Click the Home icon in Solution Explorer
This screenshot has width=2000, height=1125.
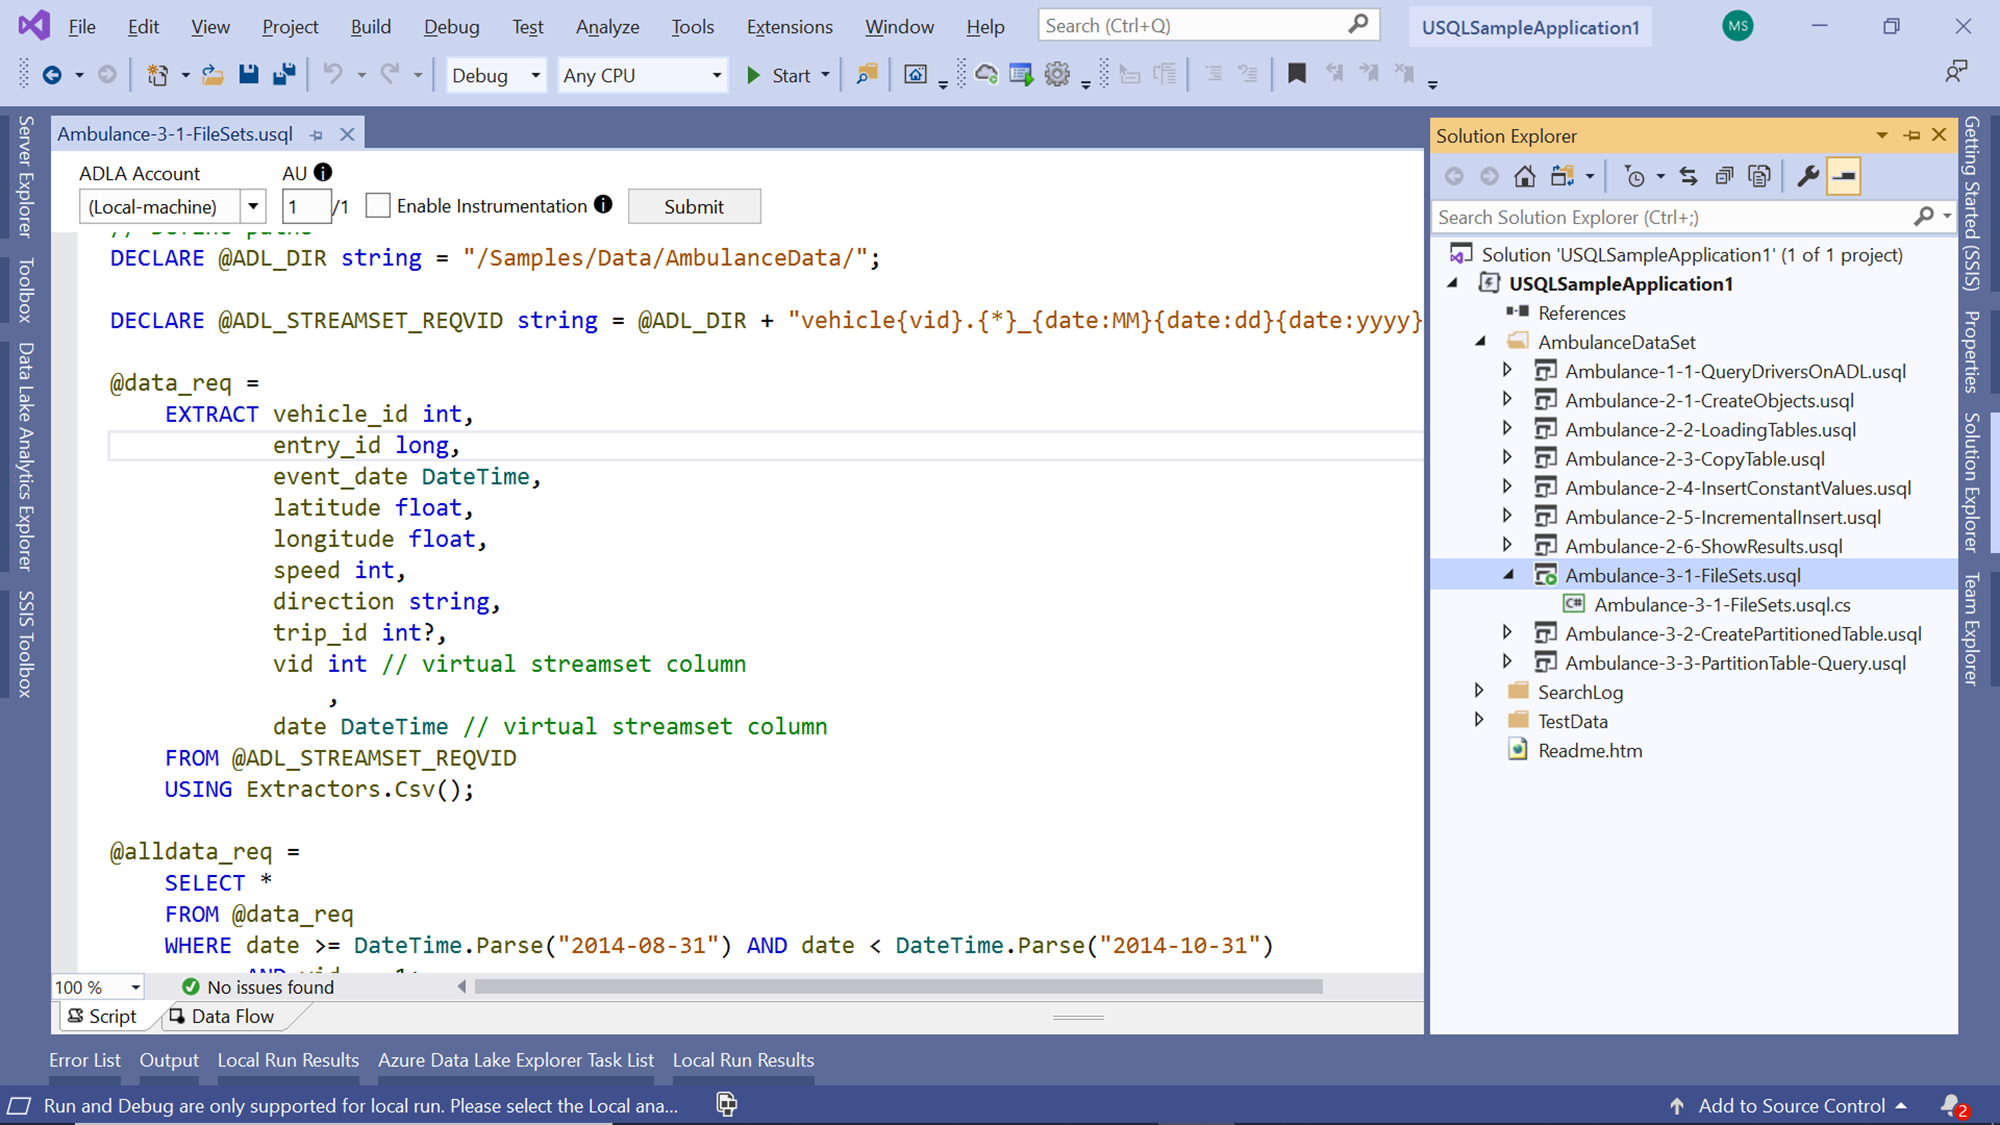point(1524,177)
